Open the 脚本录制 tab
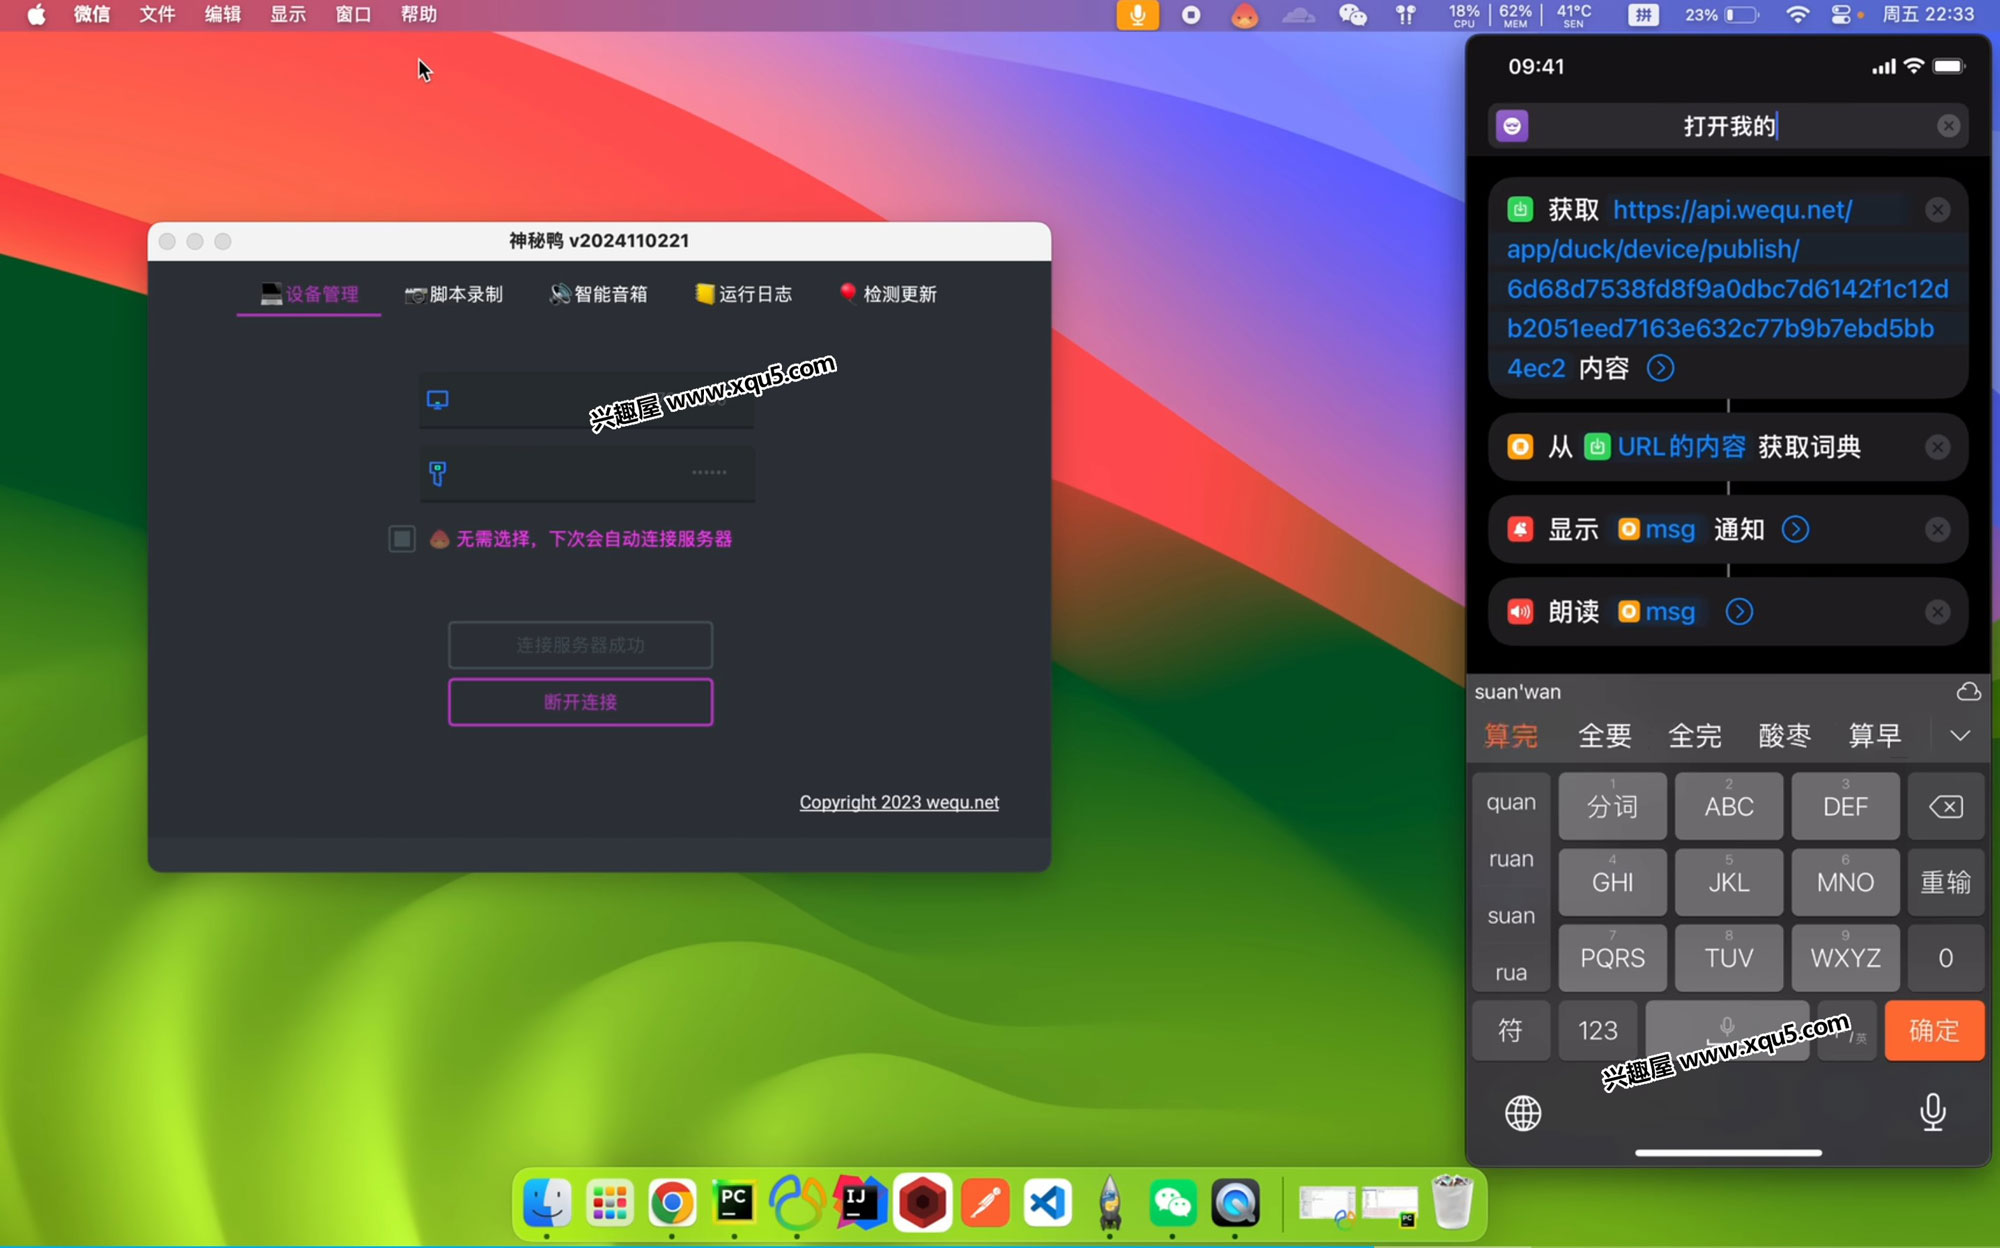The width and height of the screenshot is (2000, 1248). click(x=453, y=294)
